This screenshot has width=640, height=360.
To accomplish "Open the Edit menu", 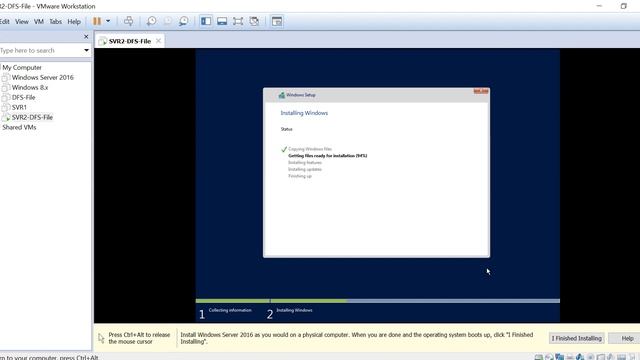I will coord(4,22).
